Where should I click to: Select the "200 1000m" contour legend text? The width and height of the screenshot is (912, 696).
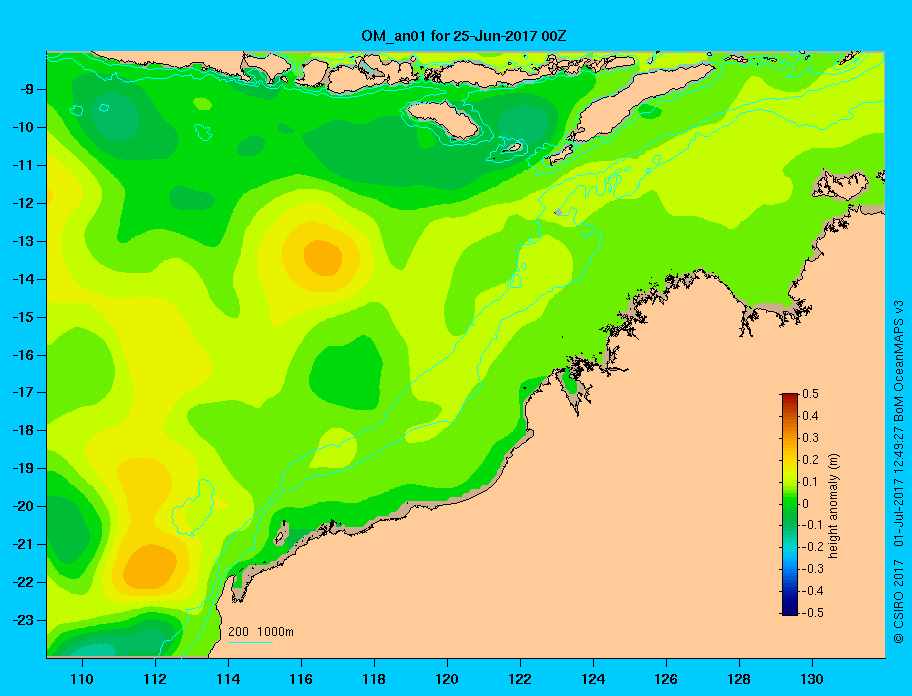[261, 631]
